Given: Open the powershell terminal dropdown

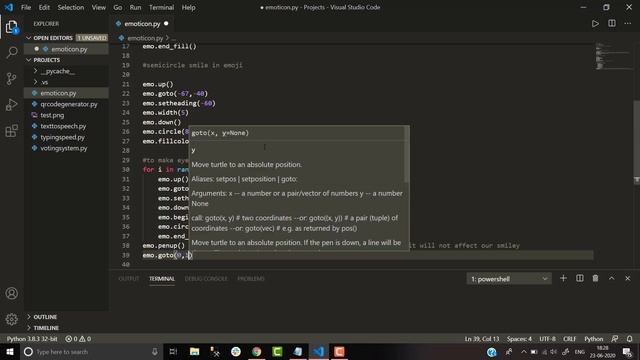Looking at the screenshot, I should pyautogui.click(x=509, y=279).
